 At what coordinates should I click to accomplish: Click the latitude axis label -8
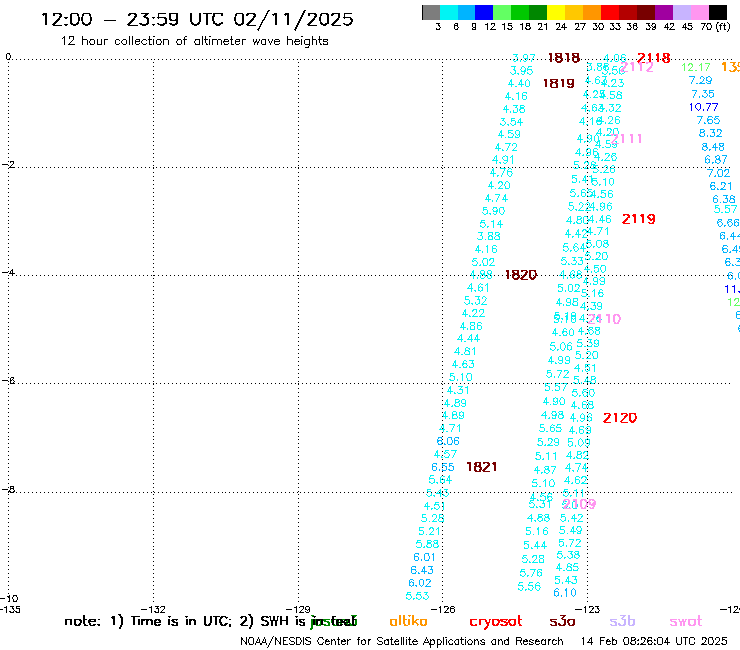click(8, 490)
